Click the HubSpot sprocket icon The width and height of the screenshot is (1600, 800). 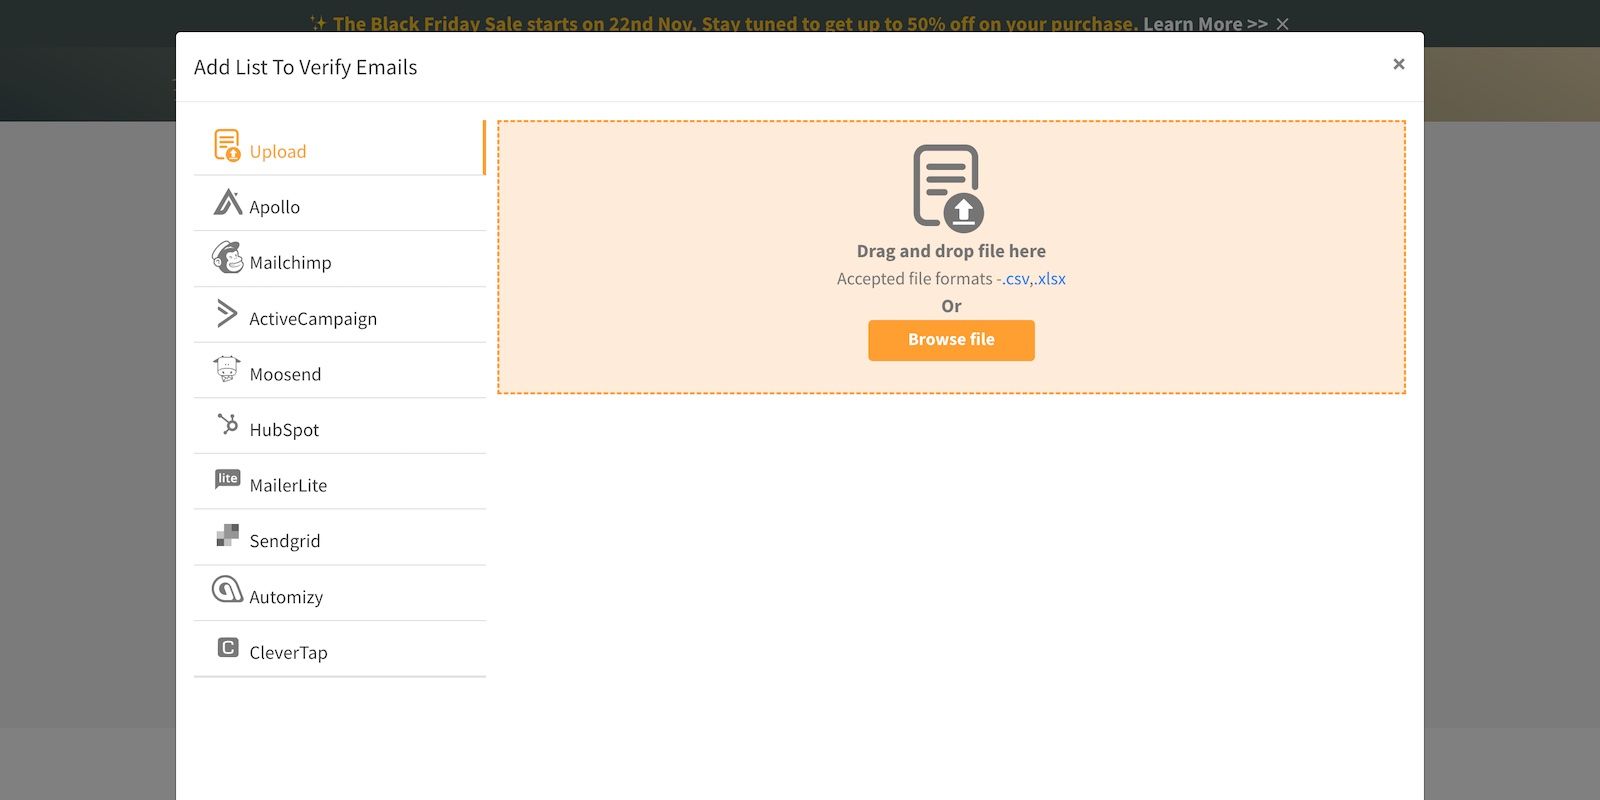pos(228,424)
